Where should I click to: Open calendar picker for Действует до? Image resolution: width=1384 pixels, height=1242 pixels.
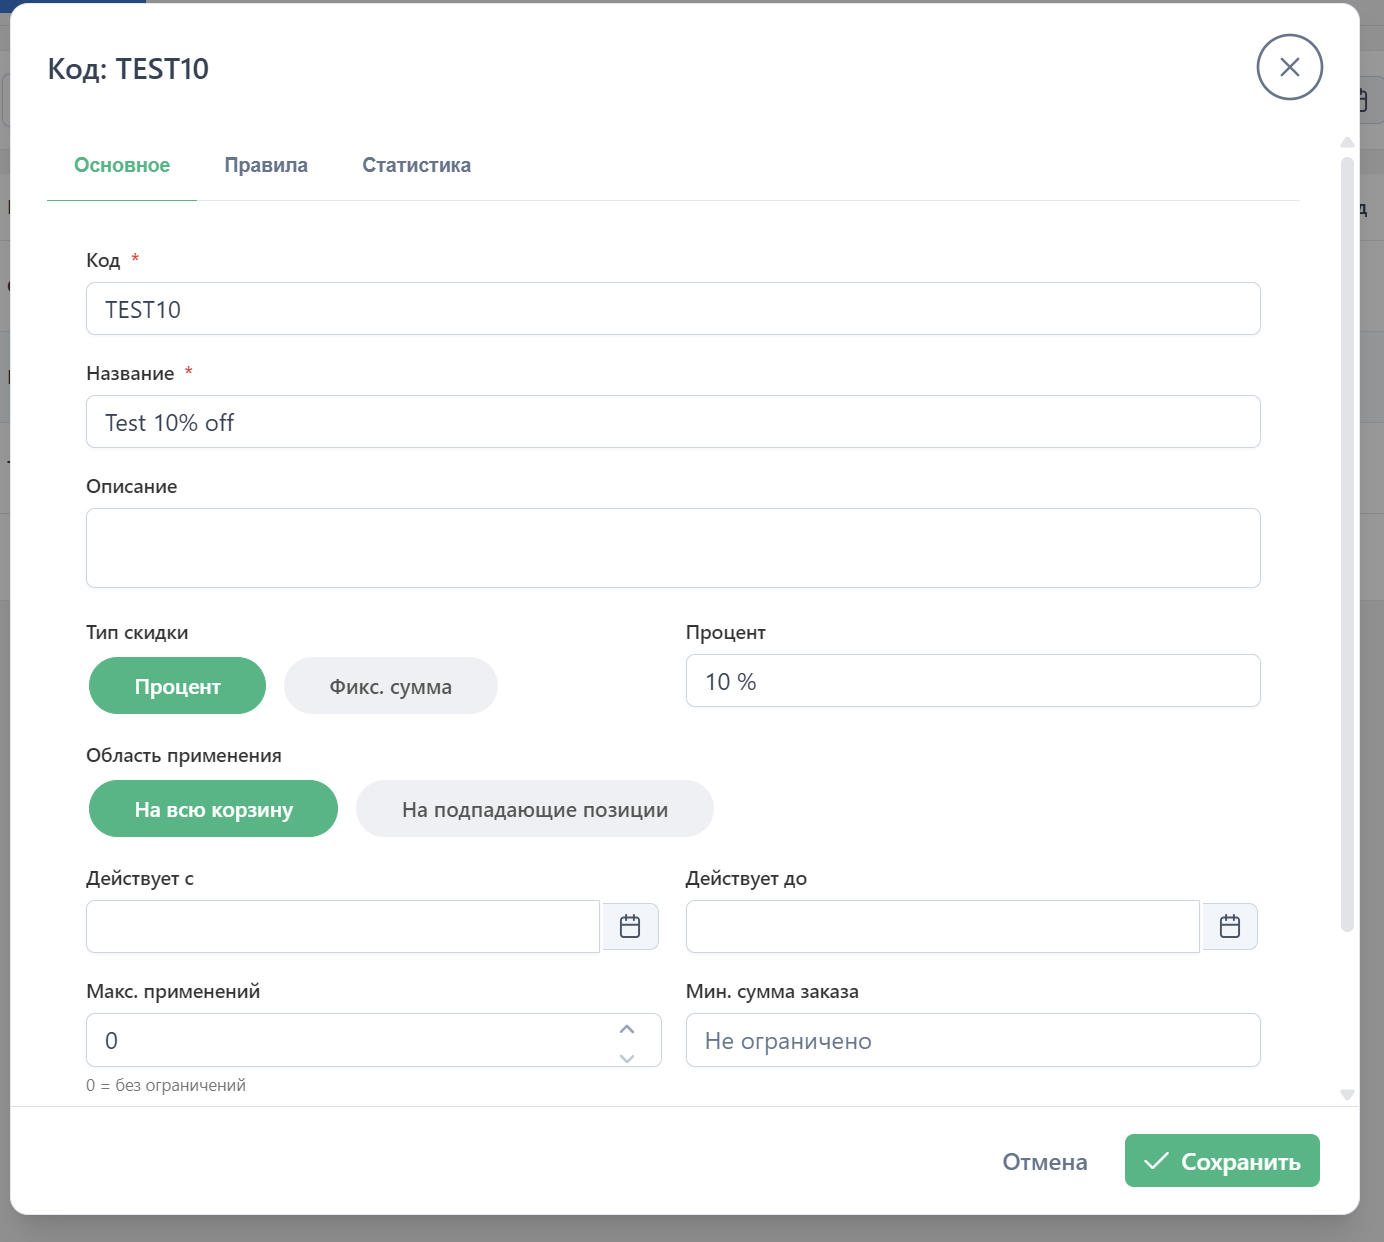(1229, 926)
